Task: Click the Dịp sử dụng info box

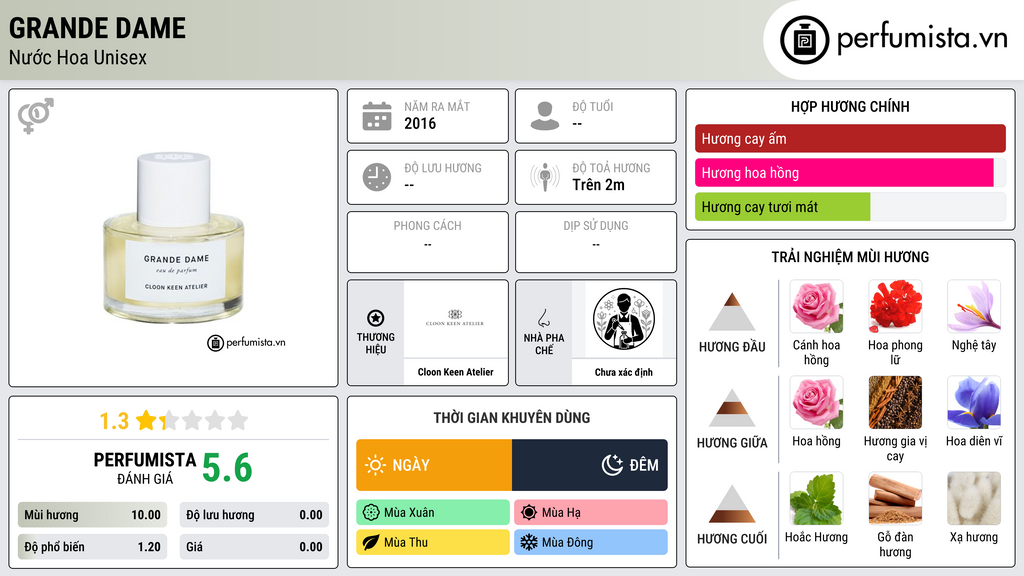Action: [596, 242]
